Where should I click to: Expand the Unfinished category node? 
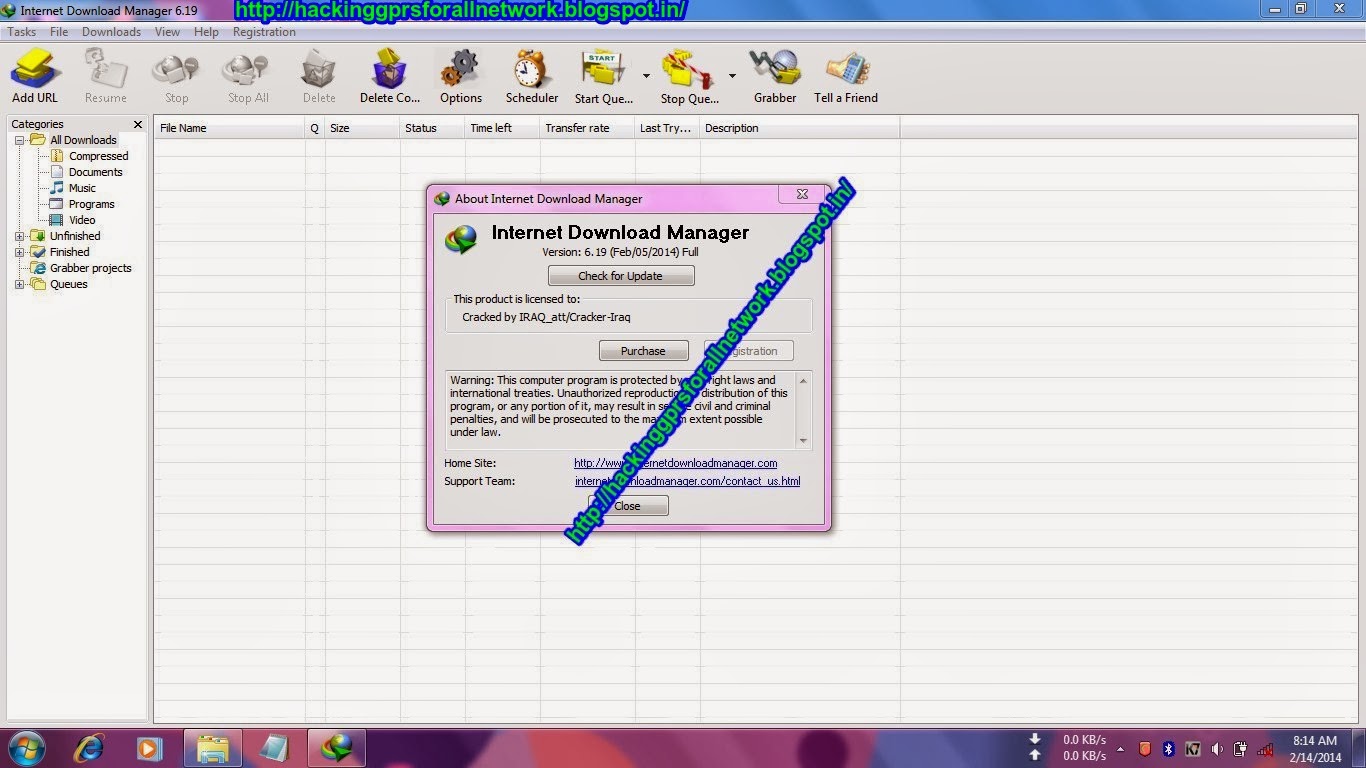click(19, 236)
